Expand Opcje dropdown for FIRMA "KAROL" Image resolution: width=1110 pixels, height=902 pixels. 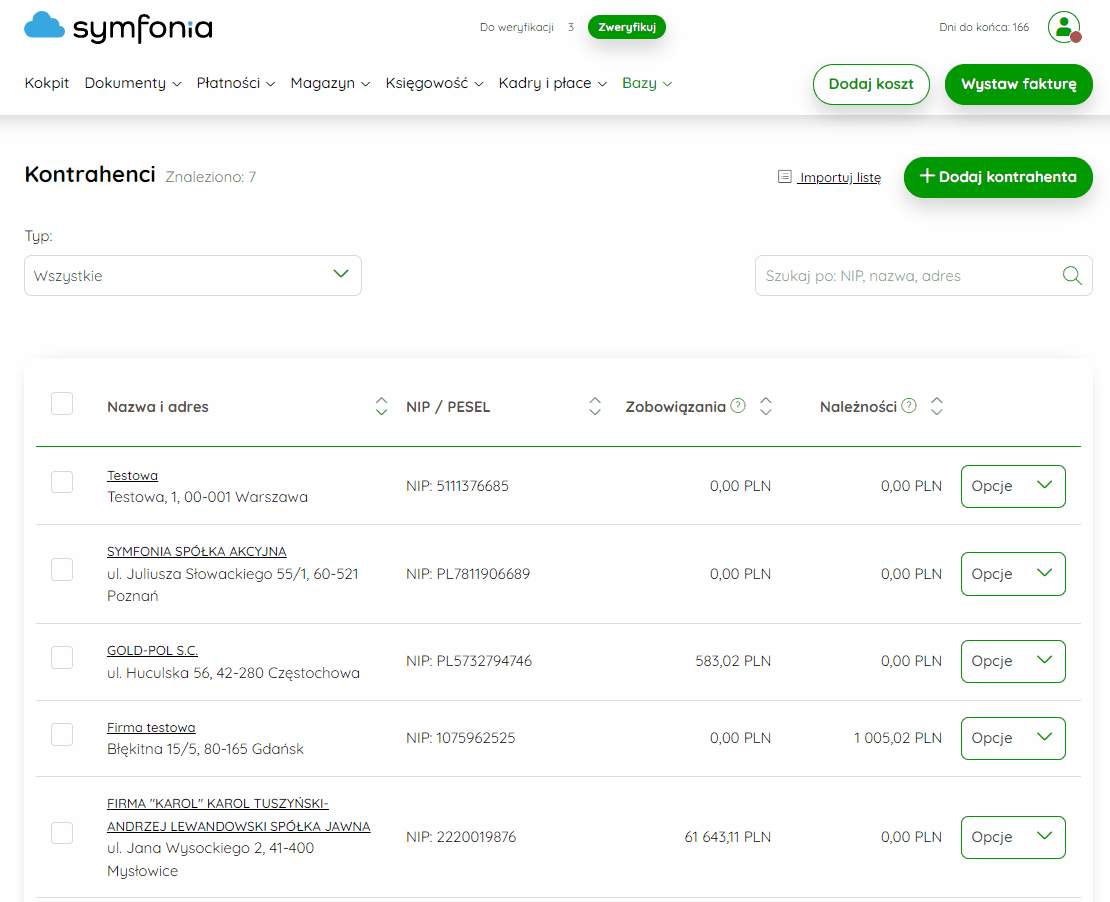[x=1013, y=838]
